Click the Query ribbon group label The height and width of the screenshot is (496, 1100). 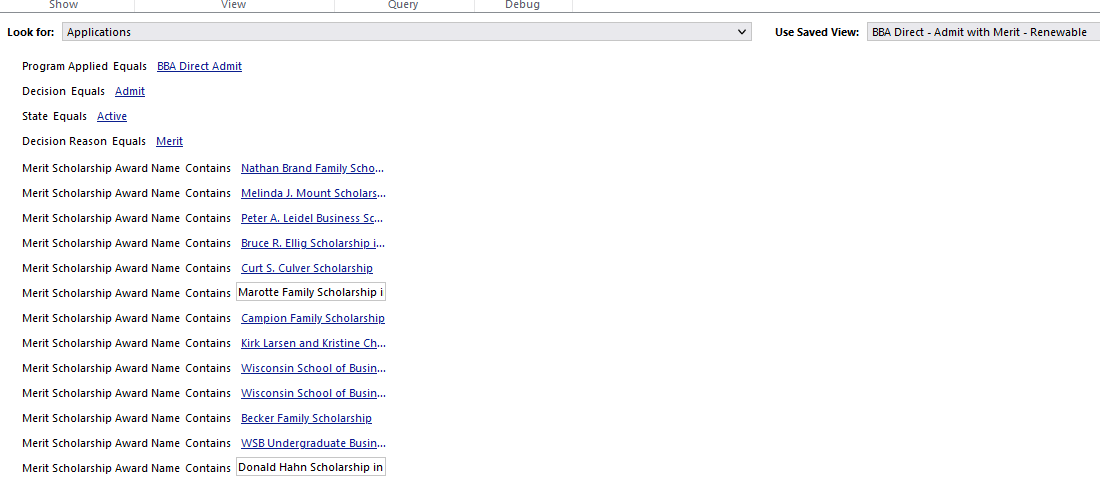[x=403, y=5]
